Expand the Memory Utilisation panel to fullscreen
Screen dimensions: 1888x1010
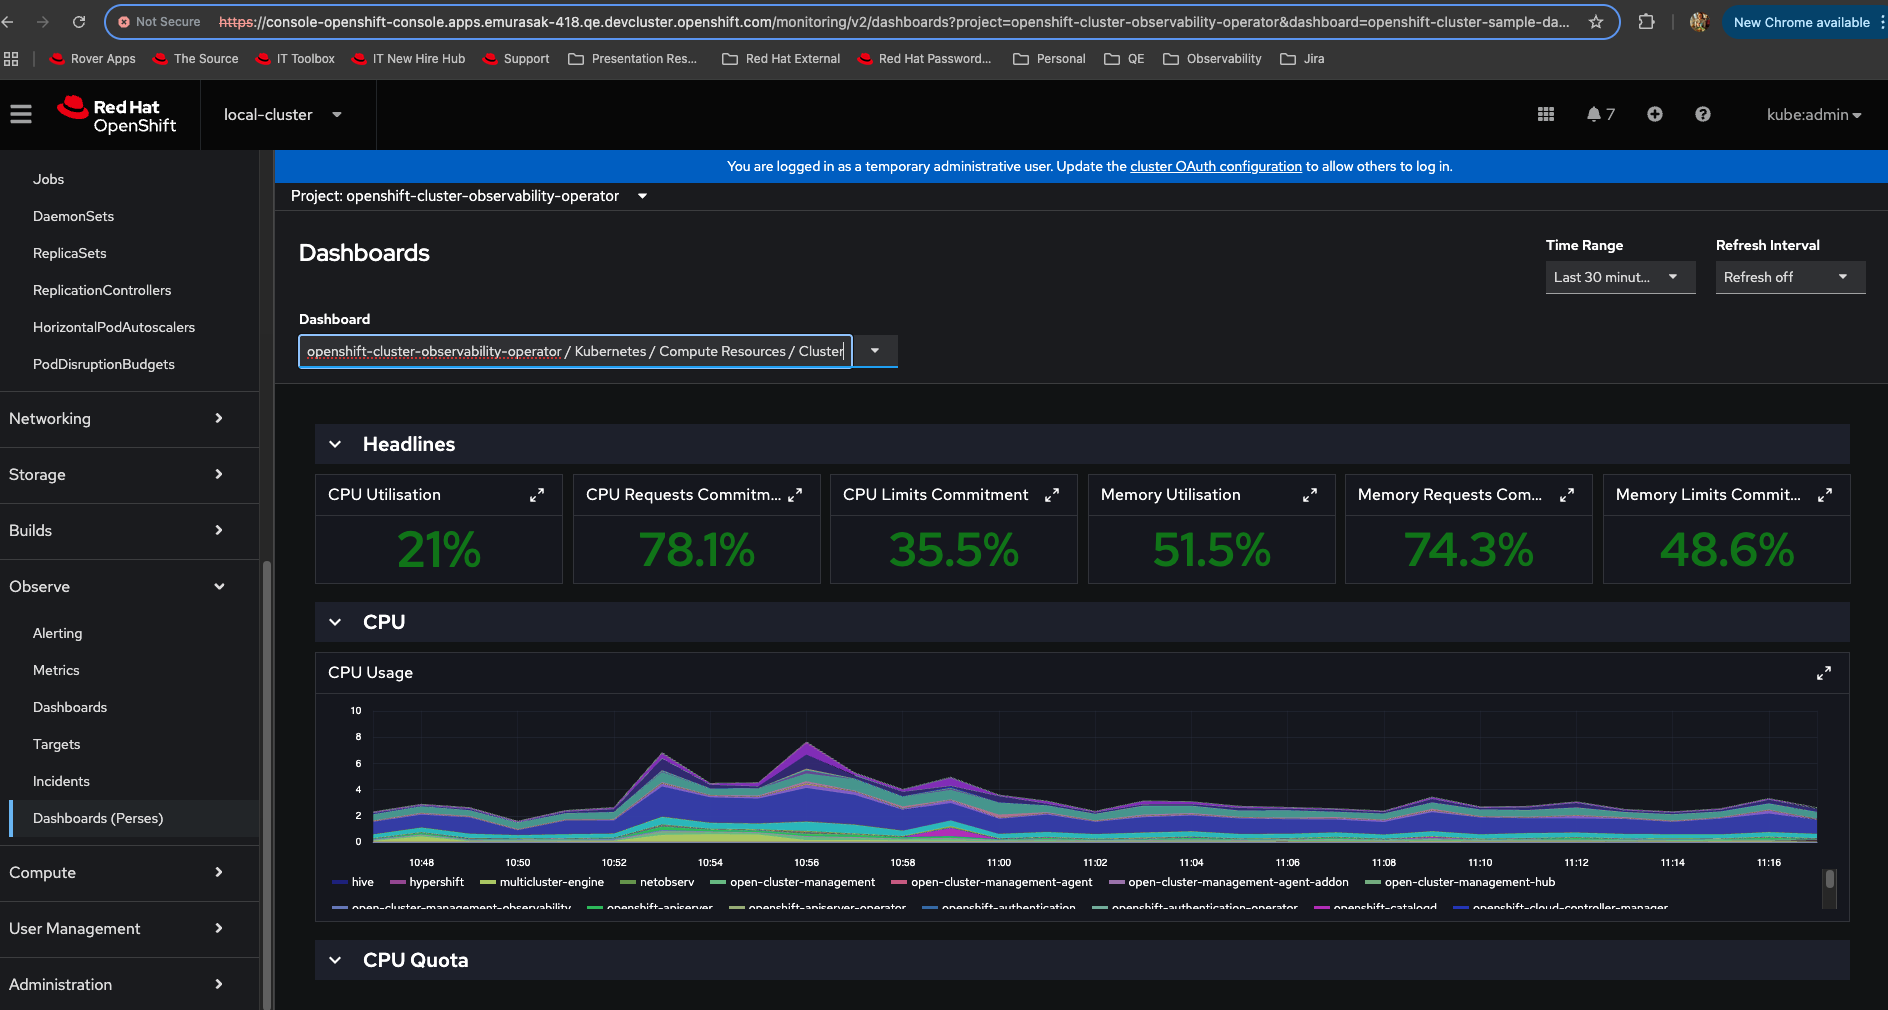[1309, 495]
